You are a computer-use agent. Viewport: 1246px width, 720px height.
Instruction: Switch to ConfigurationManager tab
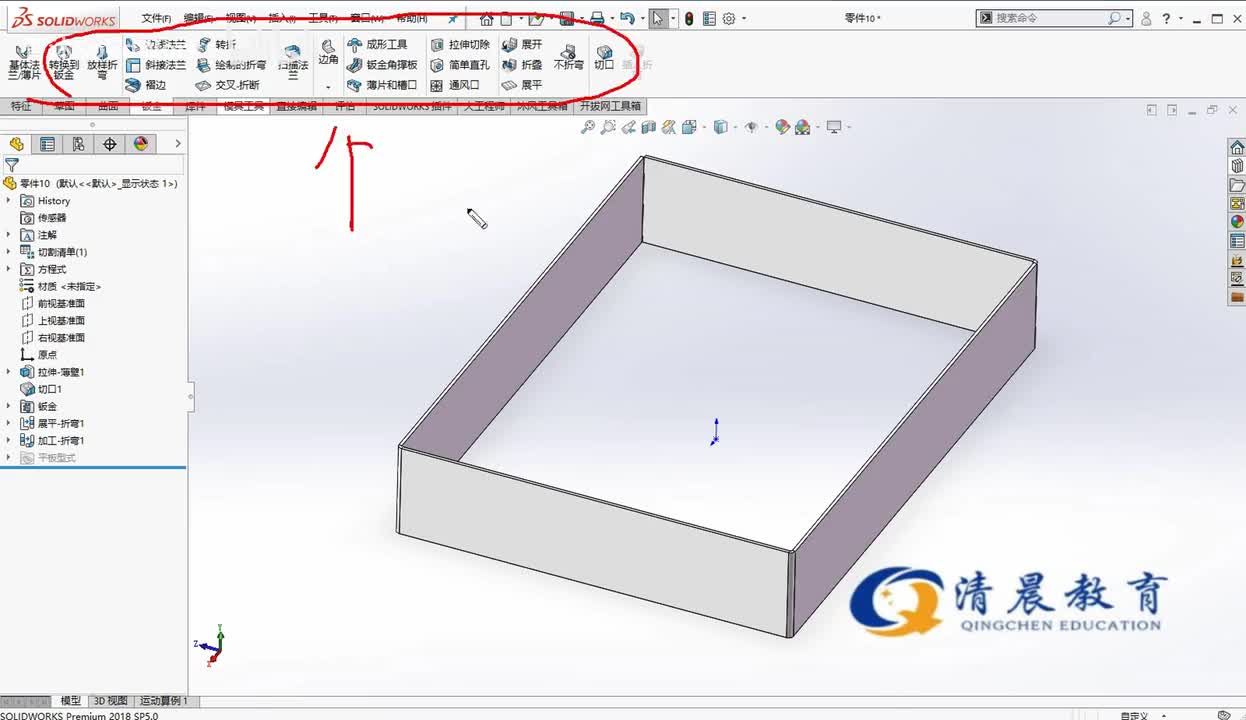(78, 144)
